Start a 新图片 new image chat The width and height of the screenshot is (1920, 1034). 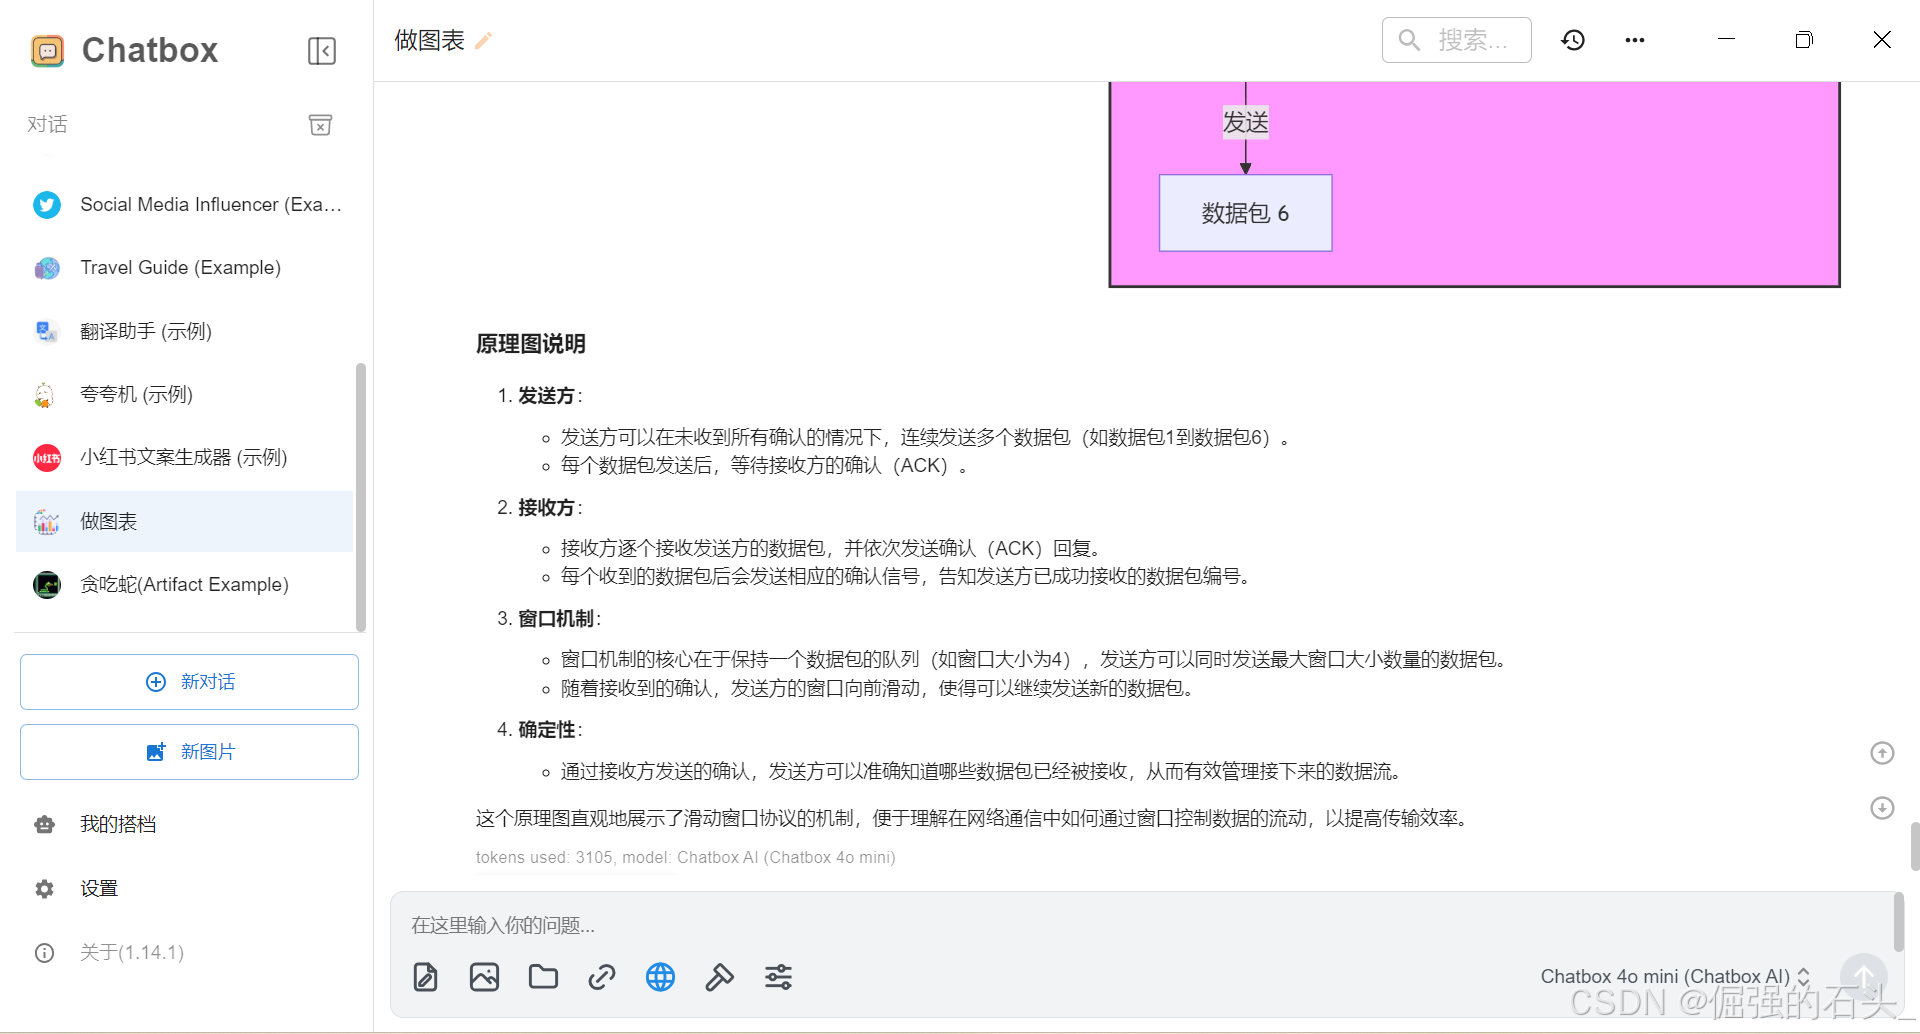point(189,752)
